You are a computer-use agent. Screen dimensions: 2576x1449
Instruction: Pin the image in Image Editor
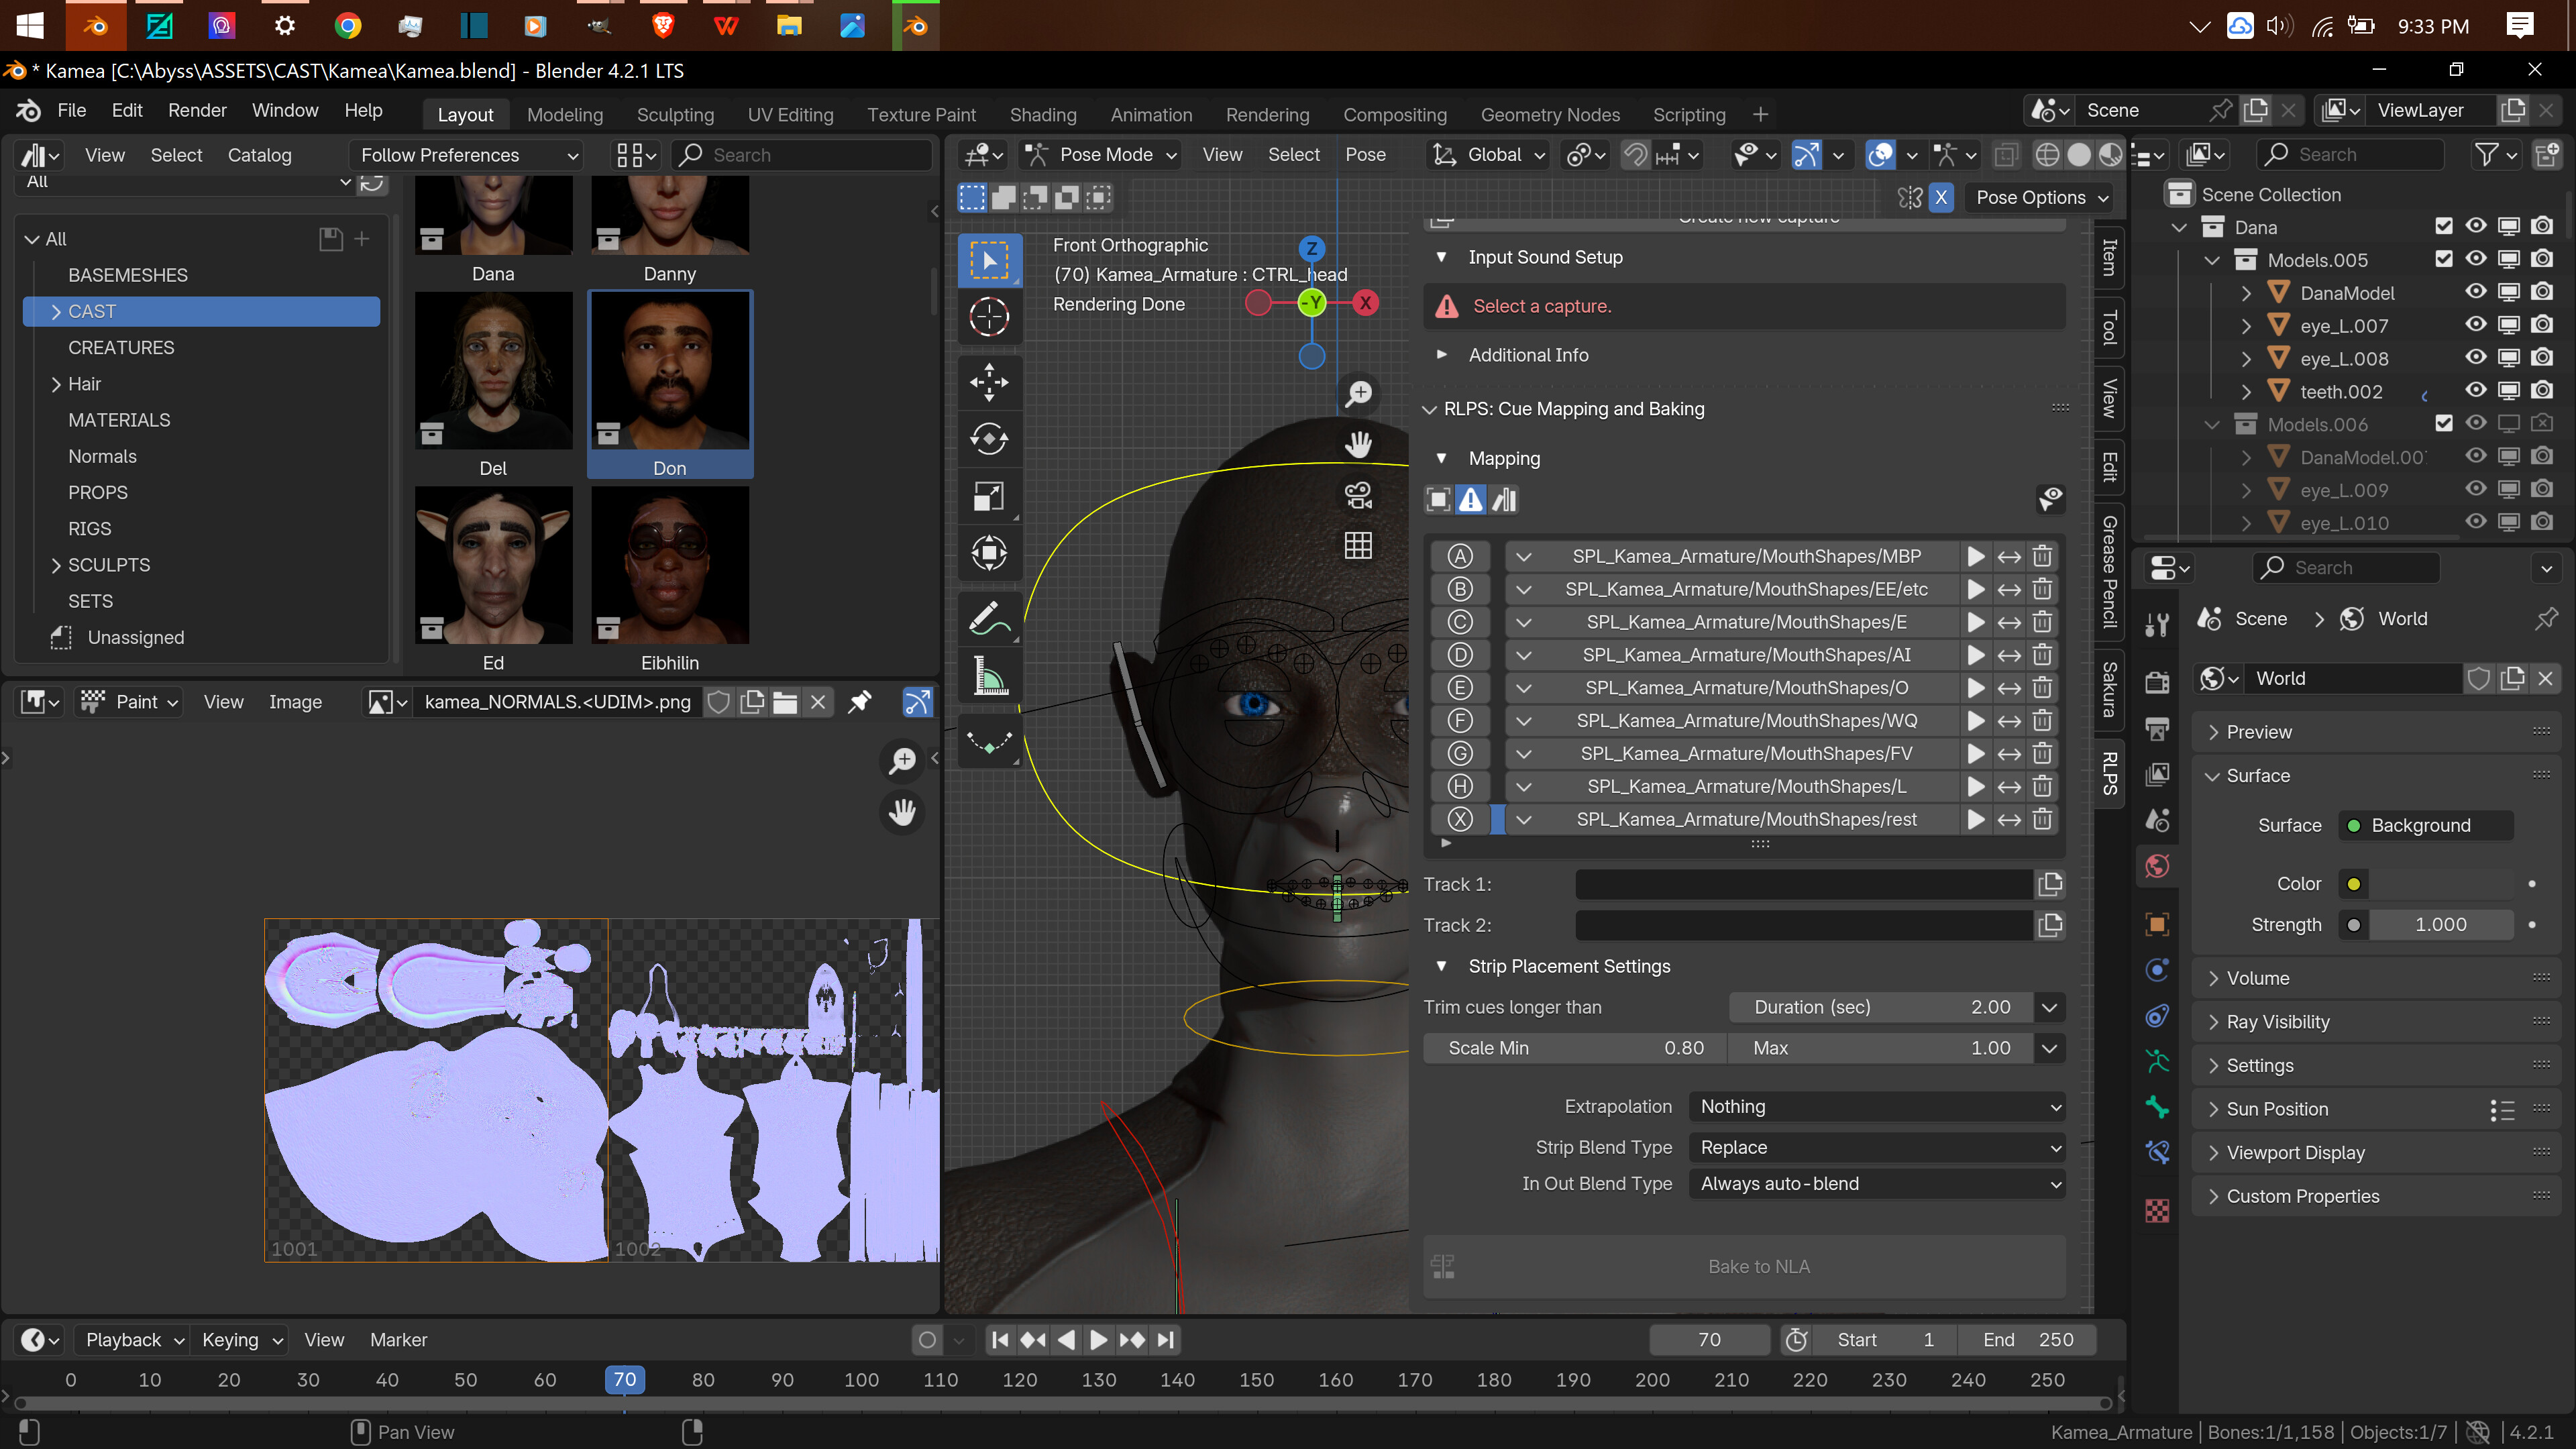pos(859,702)
